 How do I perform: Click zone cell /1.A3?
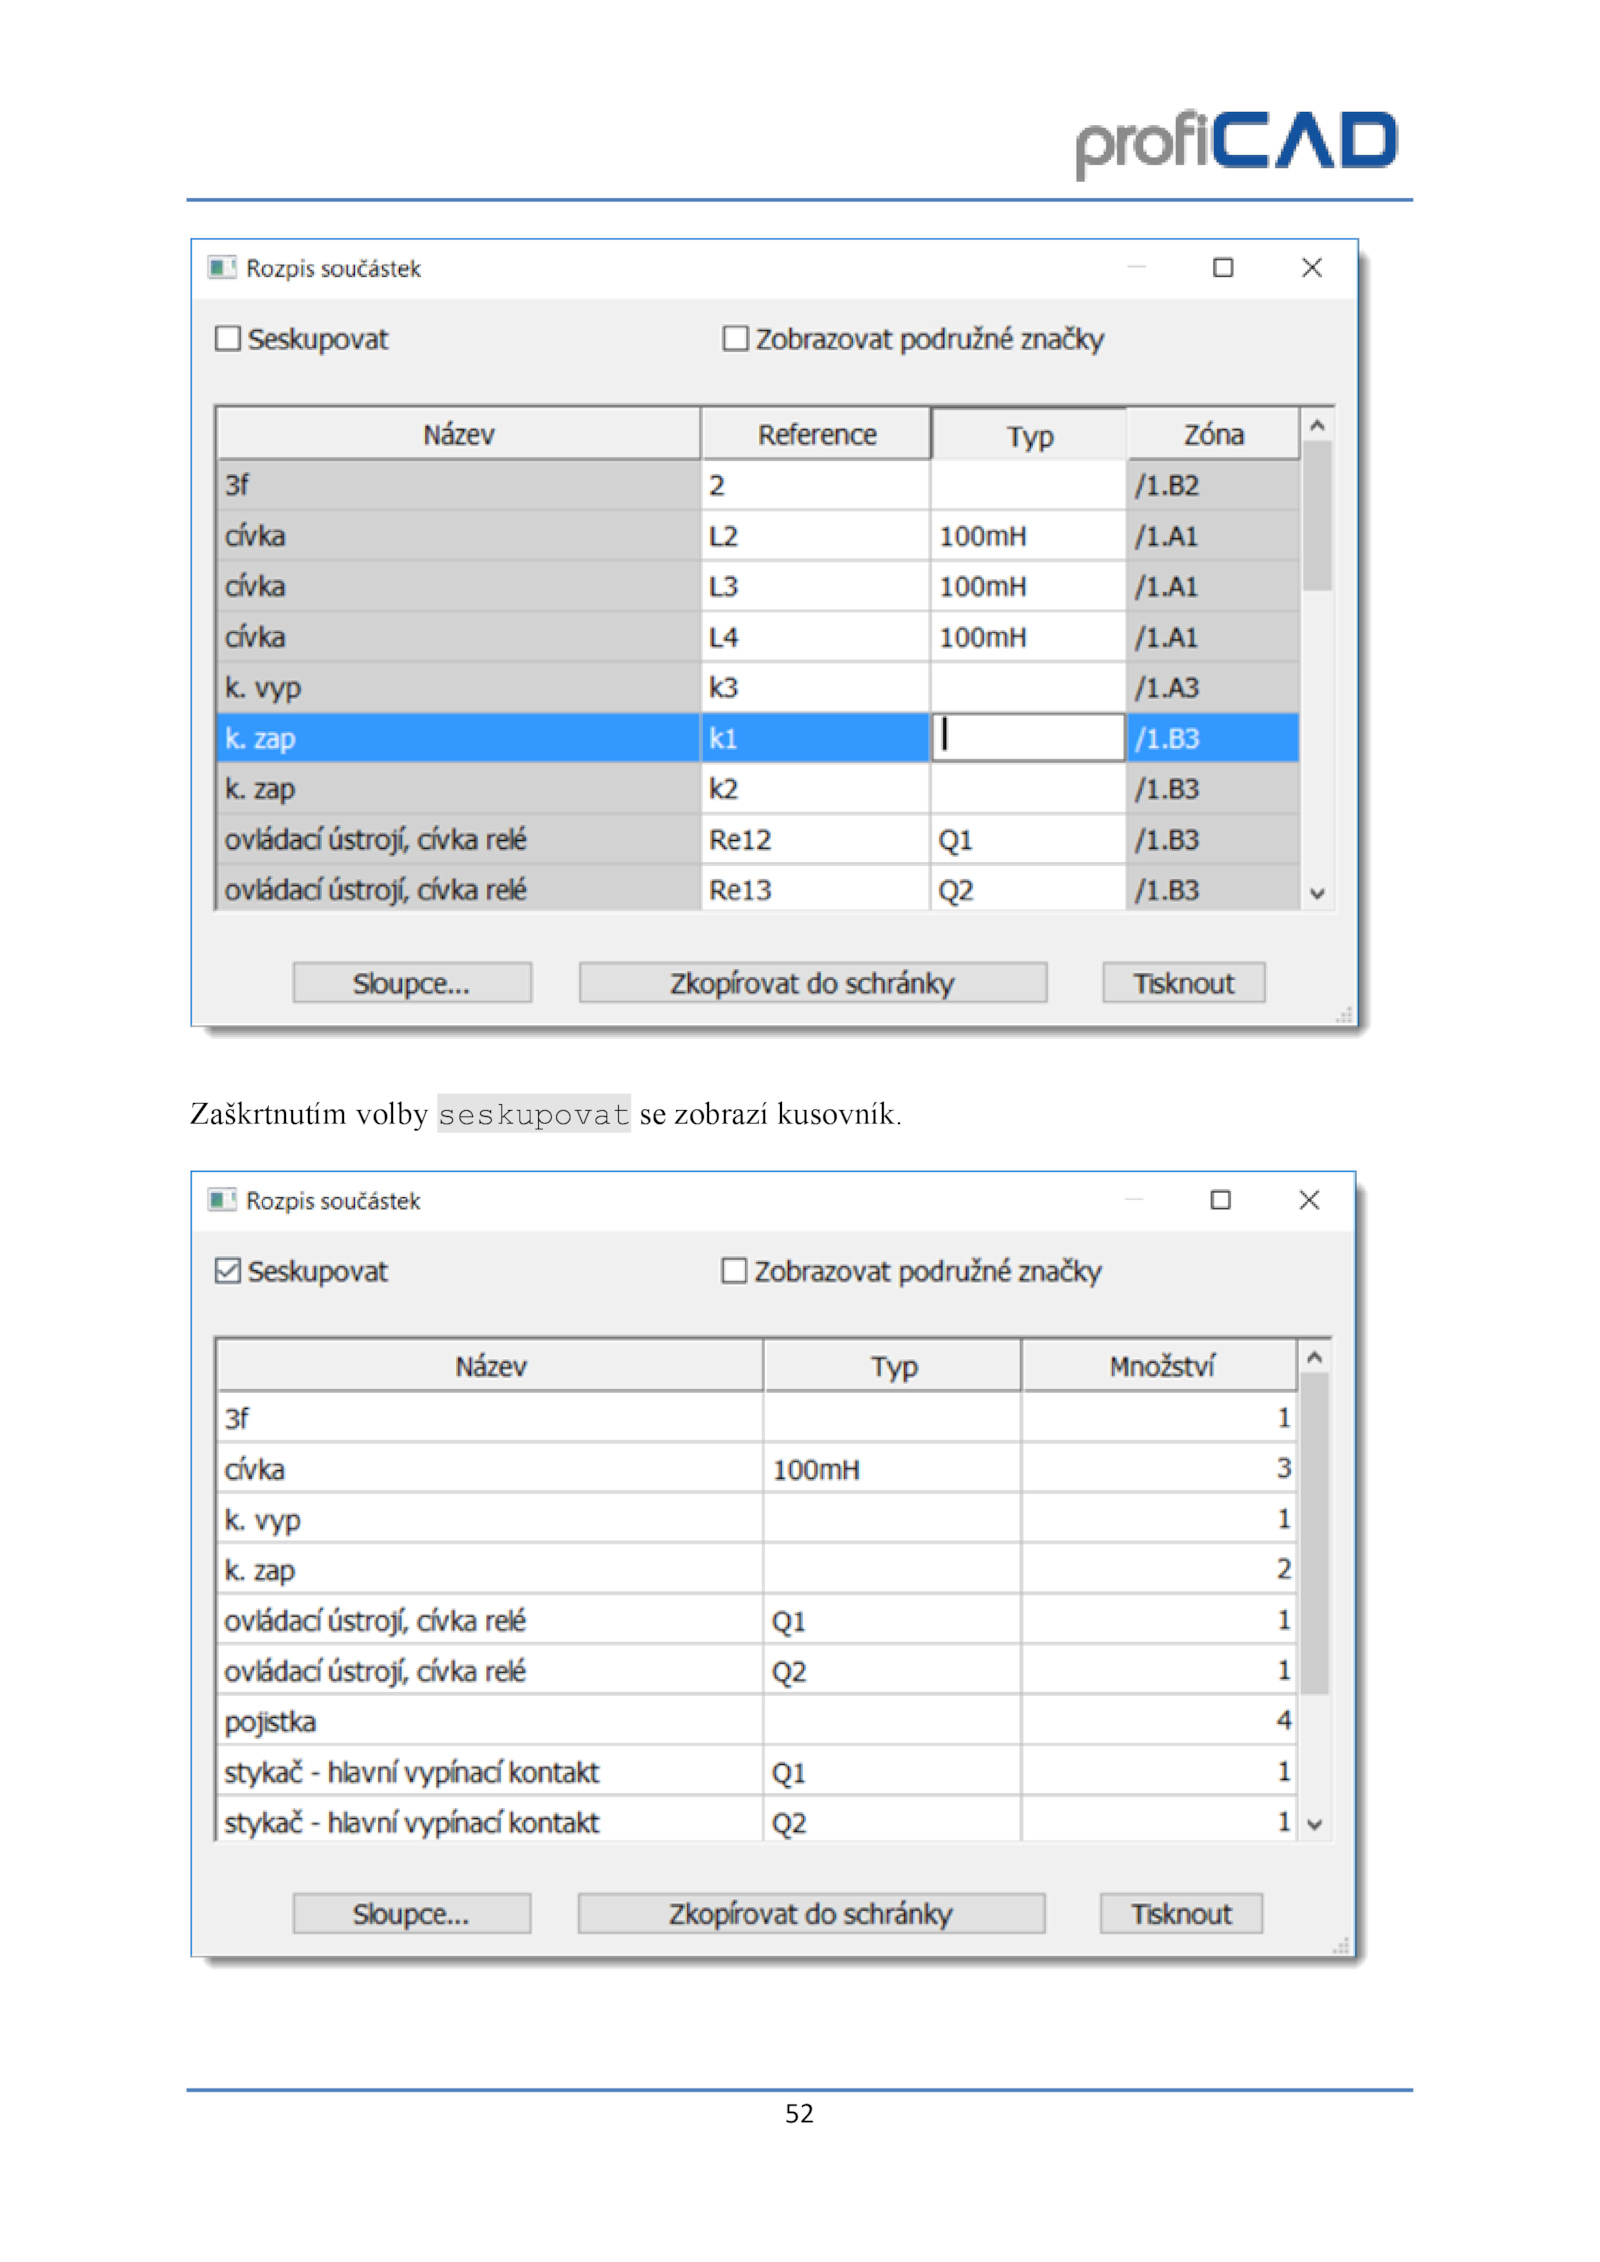tap(1214, 688)
